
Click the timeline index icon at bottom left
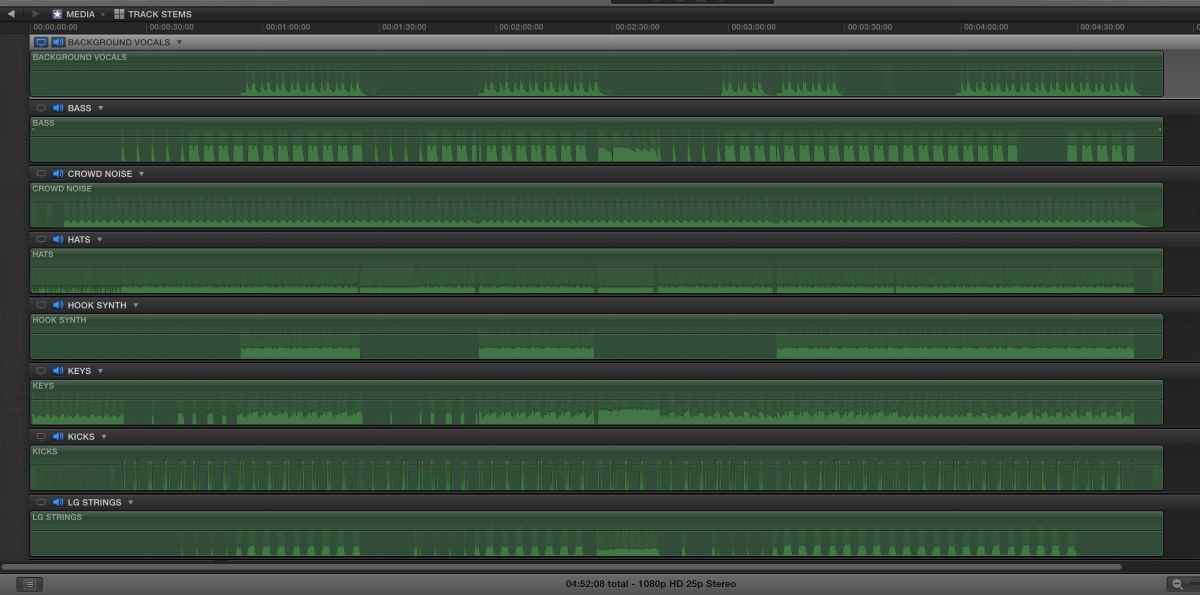click(29, 584)
